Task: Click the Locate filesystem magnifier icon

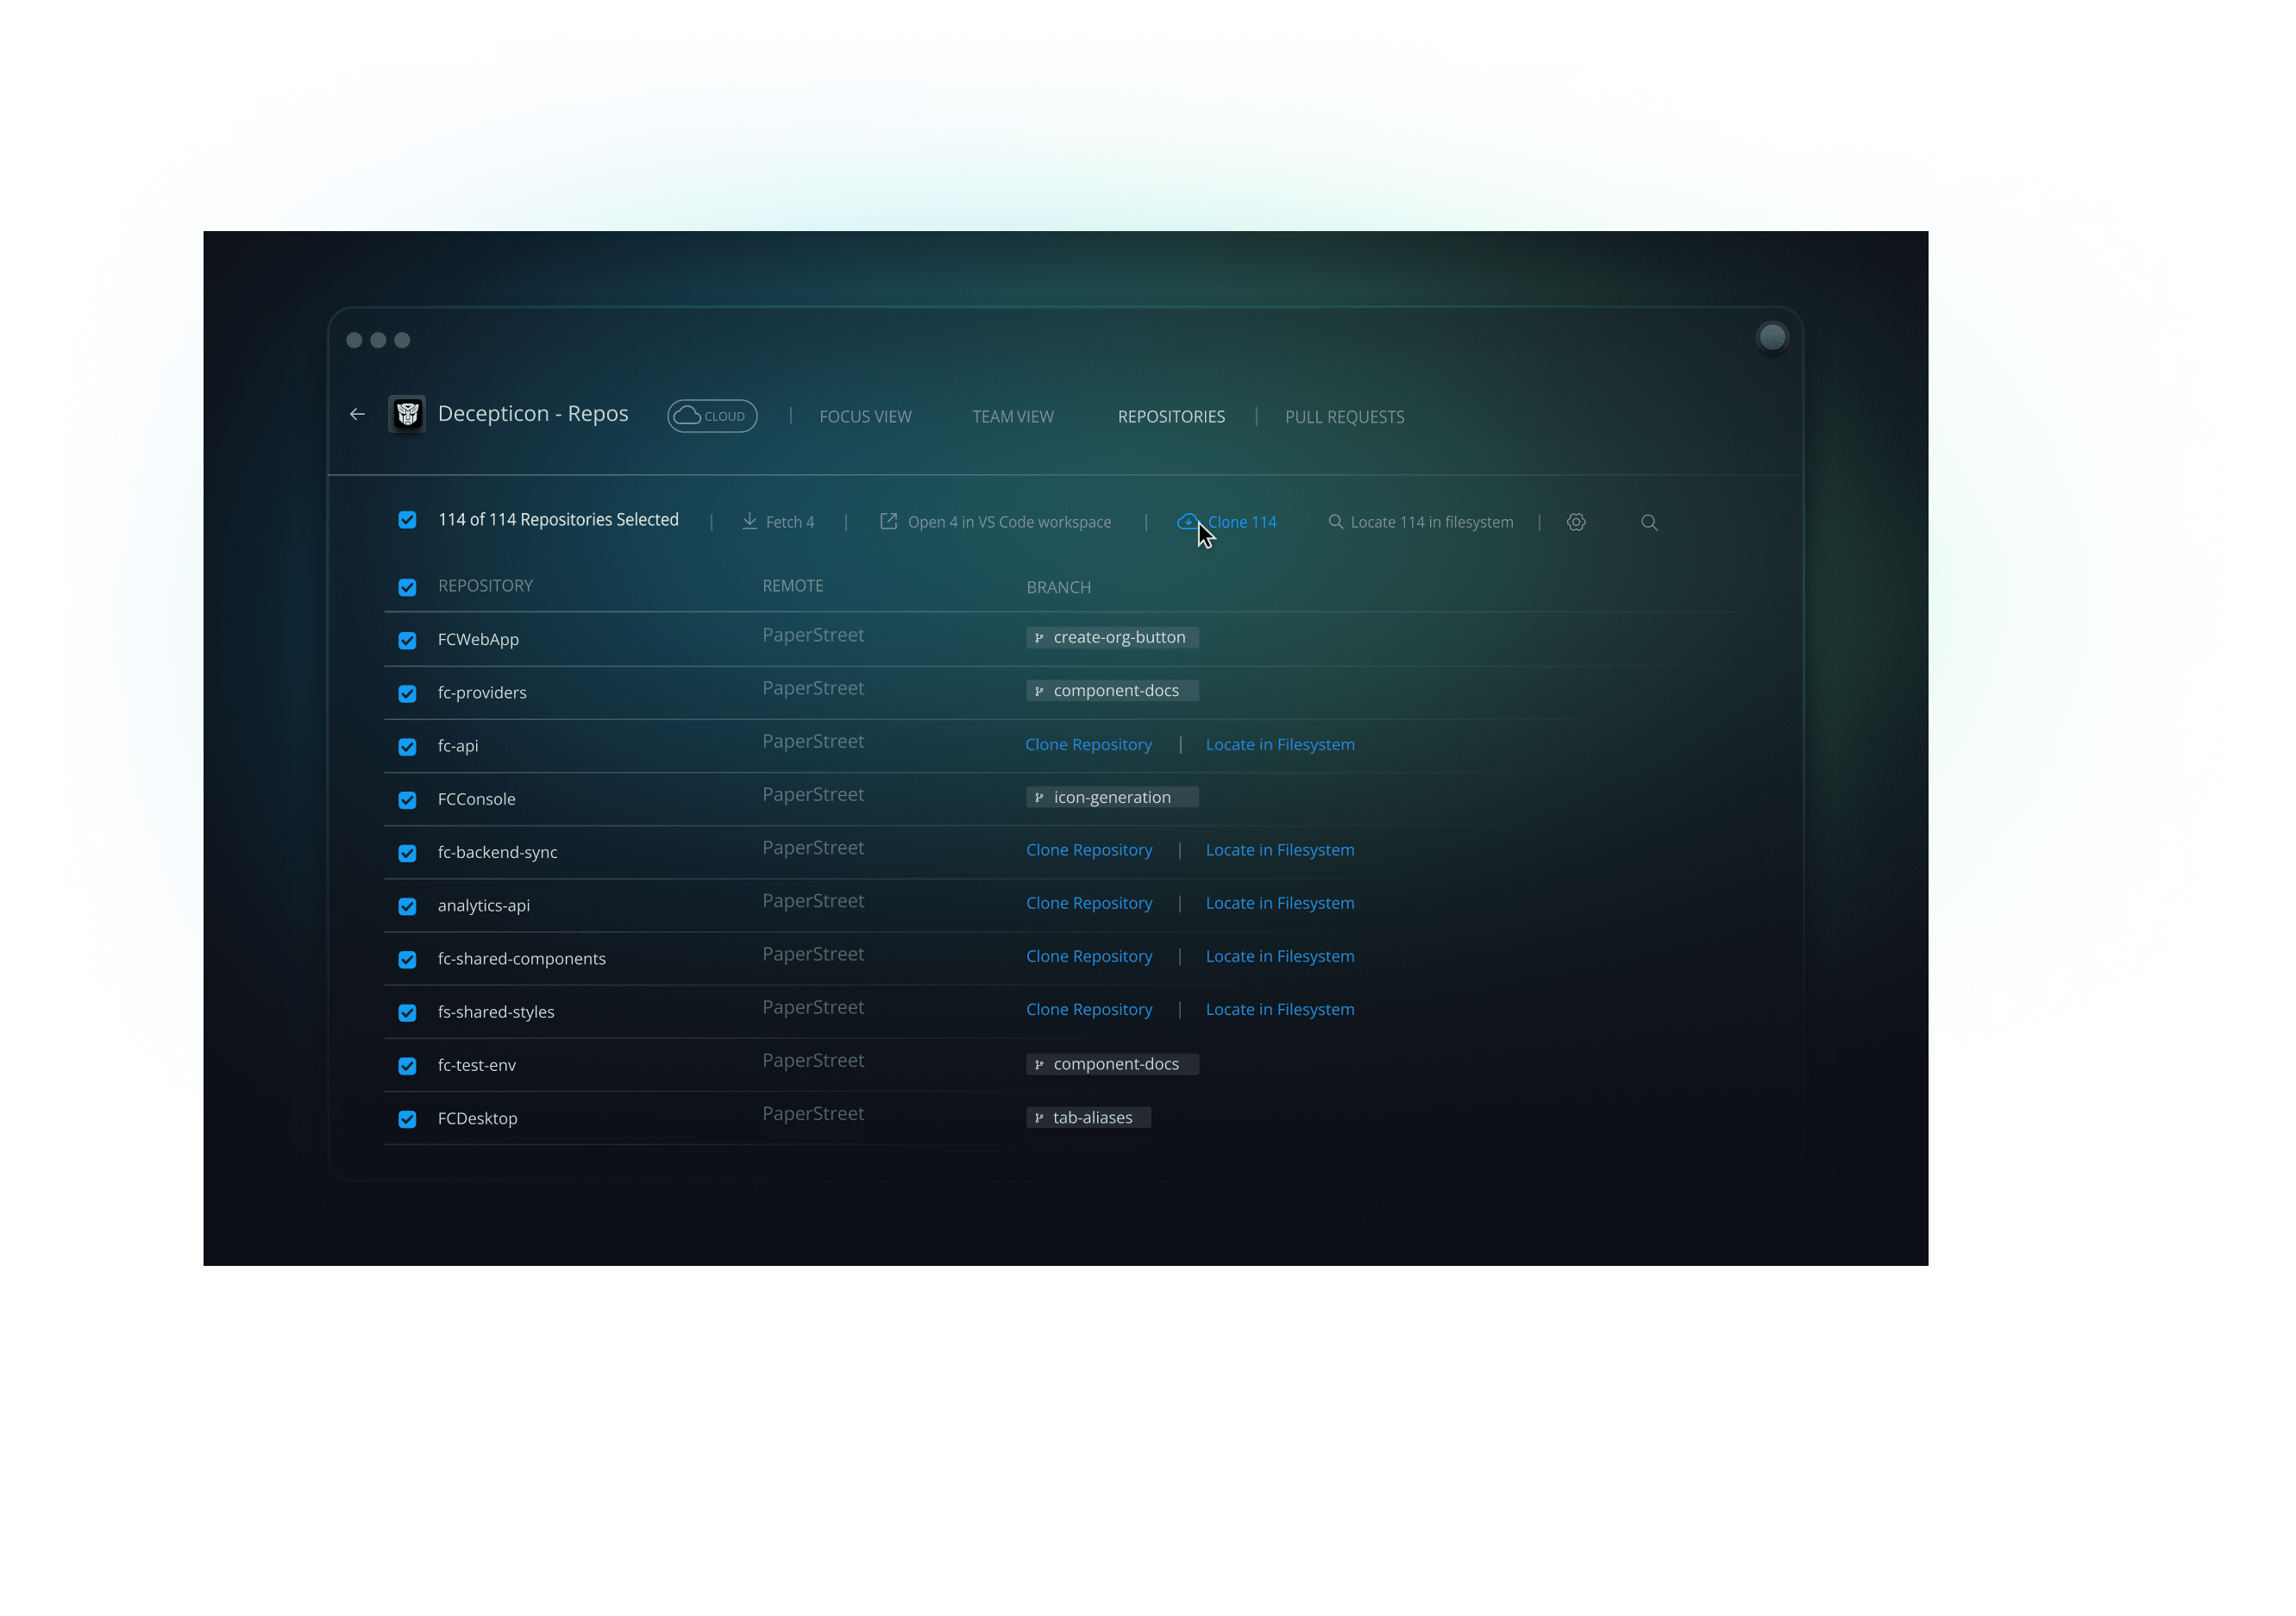Action: click(x=1336, y=521)
